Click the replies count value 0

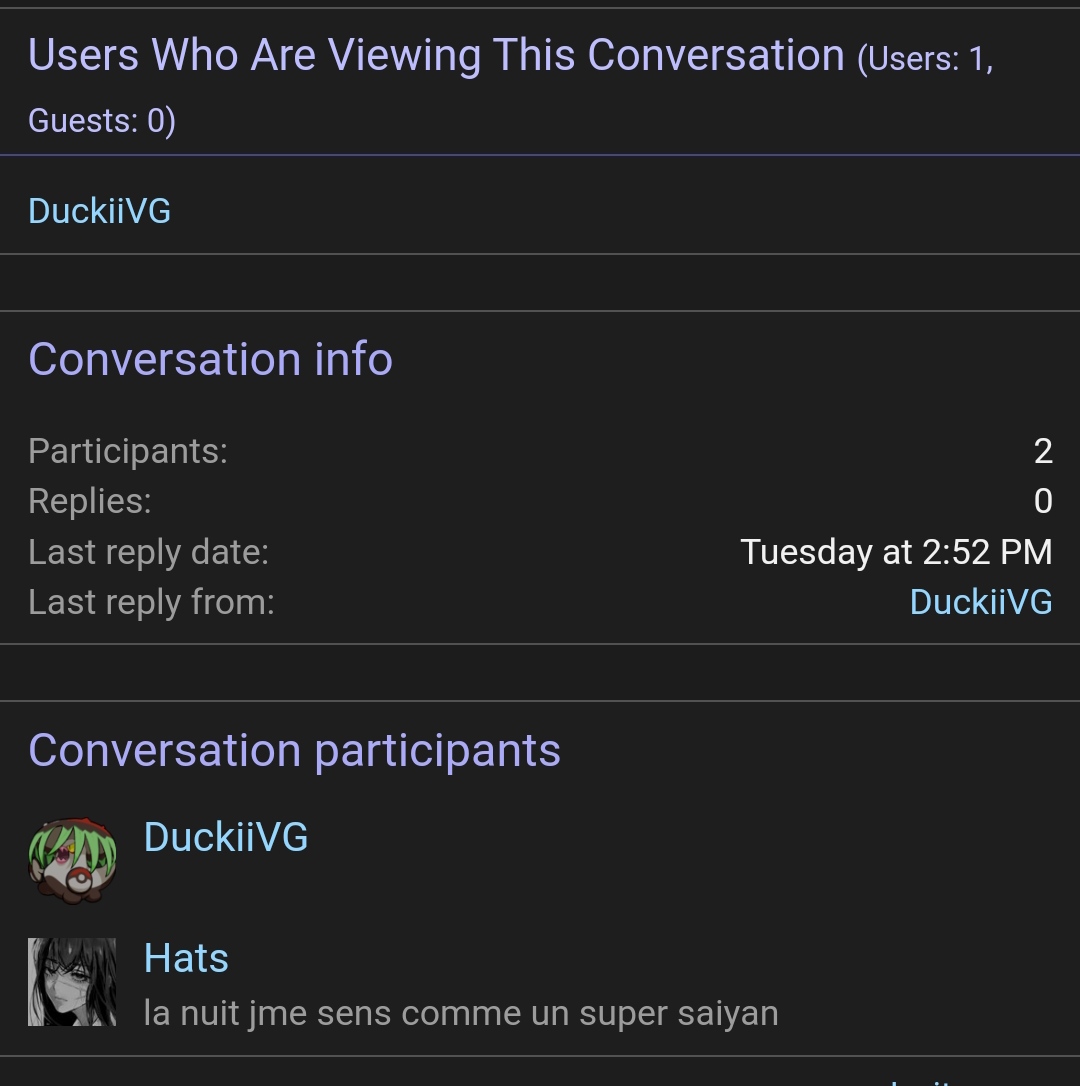pyautogui.click(x=1043, y=501)
